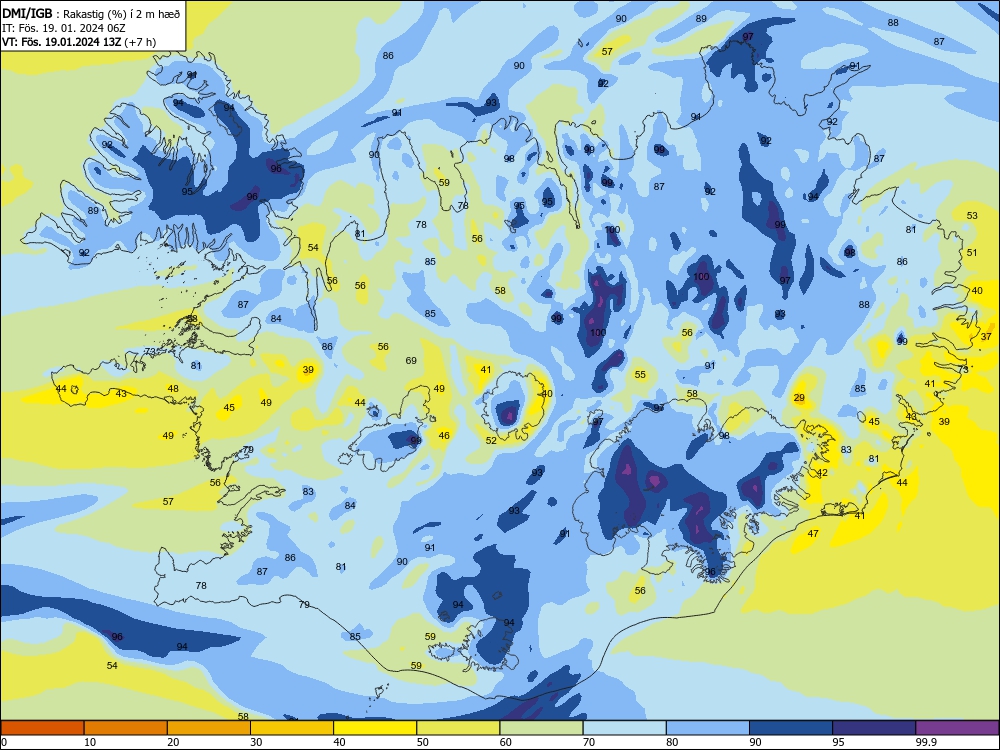Select the legend tick label 0
This screenshot has height=750, width=1000.
click(5, 742)
